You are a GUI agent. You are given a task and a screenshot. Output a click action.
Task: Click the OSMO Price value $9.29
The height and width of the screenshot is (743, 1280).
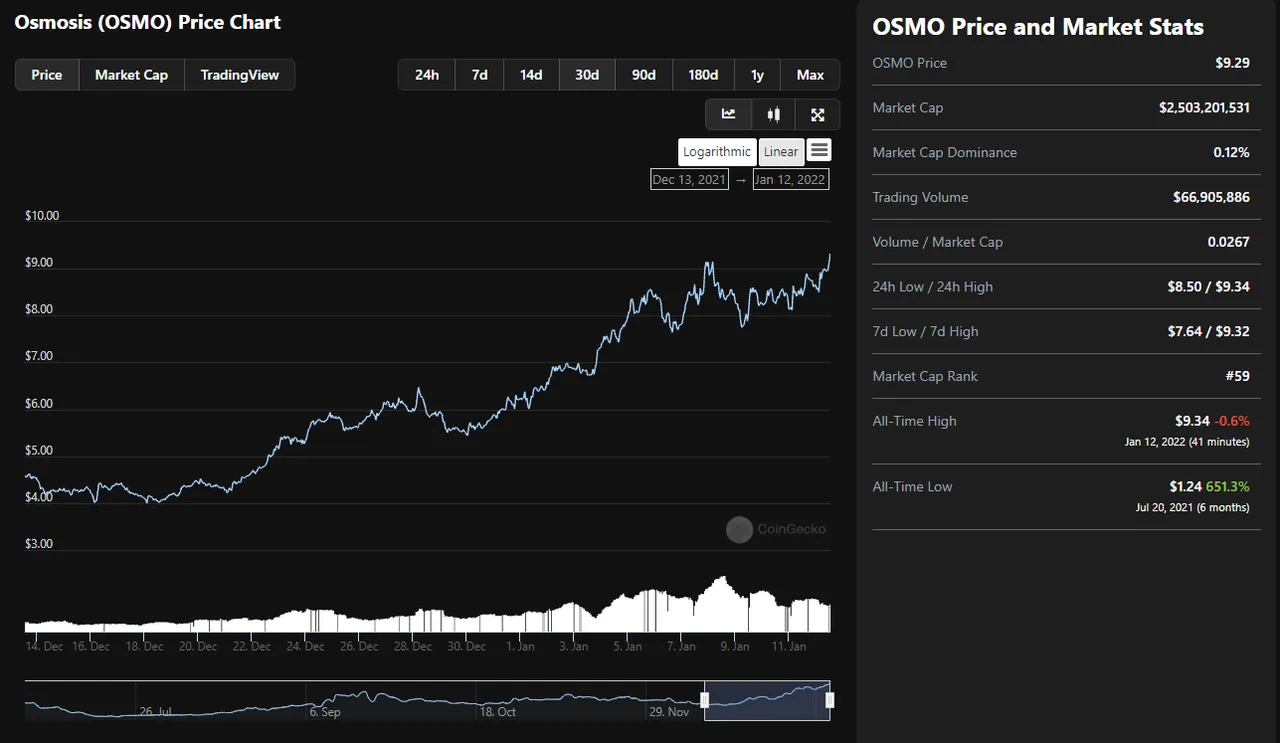tap(1232, 63)
